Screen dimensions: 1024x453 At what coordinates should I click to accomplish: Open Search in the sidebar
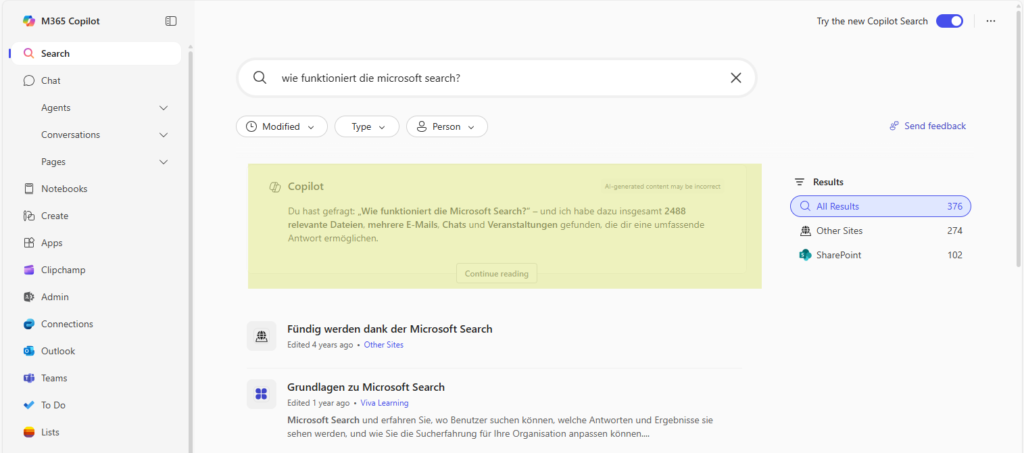(x=95, y=54)
